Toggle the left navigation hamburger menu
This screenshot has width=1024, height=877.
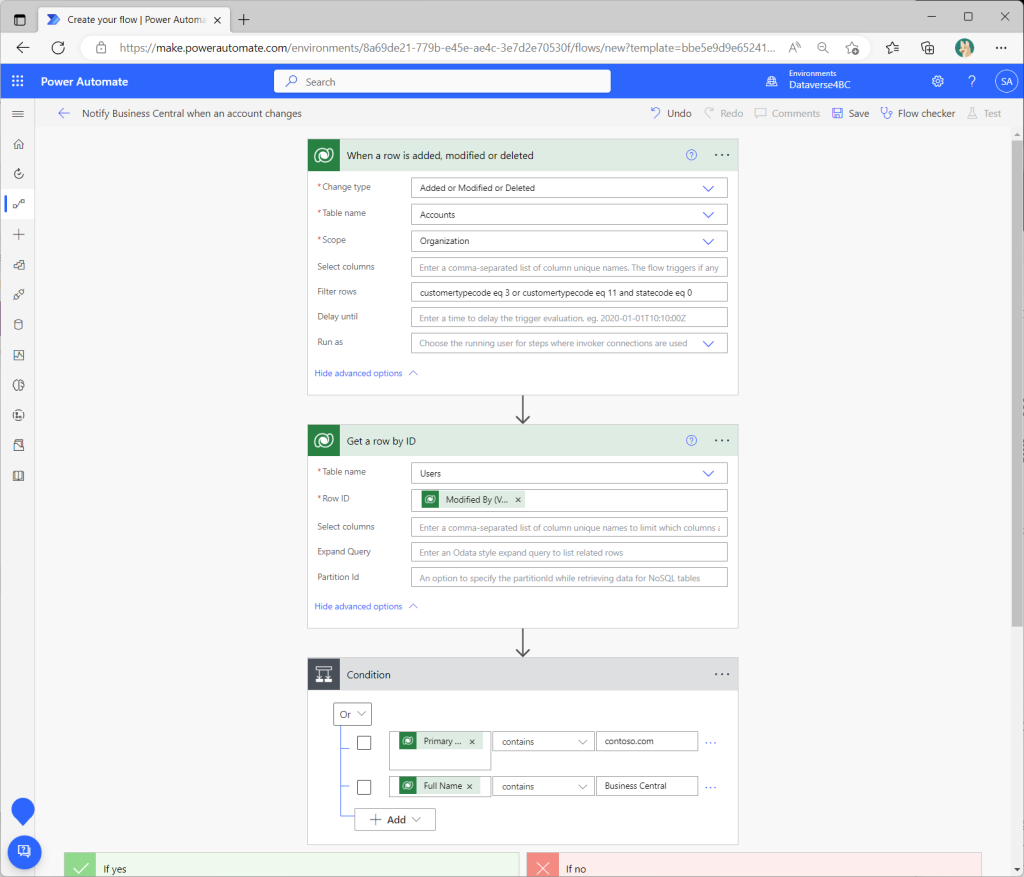[18, 114]
